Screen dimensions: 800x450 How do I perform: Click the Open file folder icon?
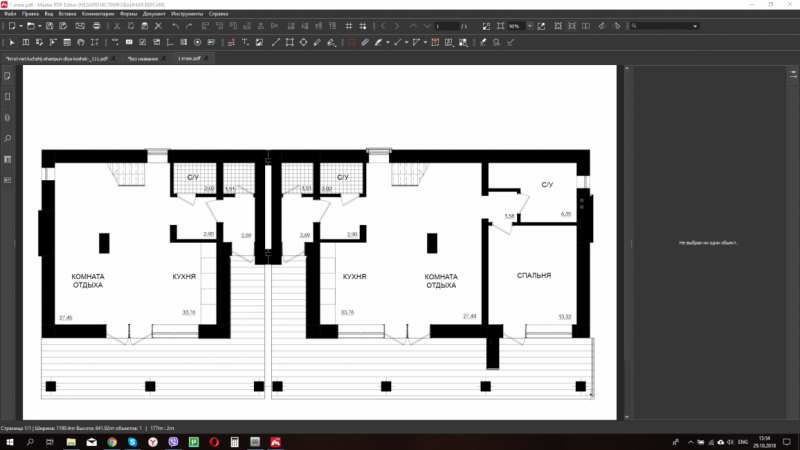[x=31, y=26]
